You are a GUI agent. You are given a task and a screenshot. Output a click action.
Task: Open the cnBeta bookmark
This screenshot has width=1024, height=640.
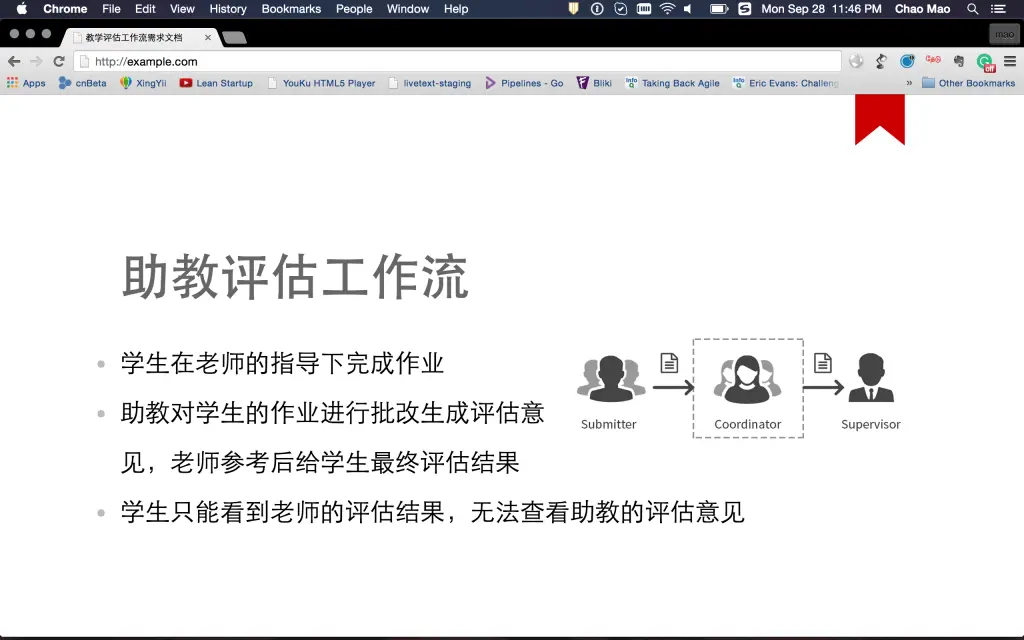[x=82, y=83]
